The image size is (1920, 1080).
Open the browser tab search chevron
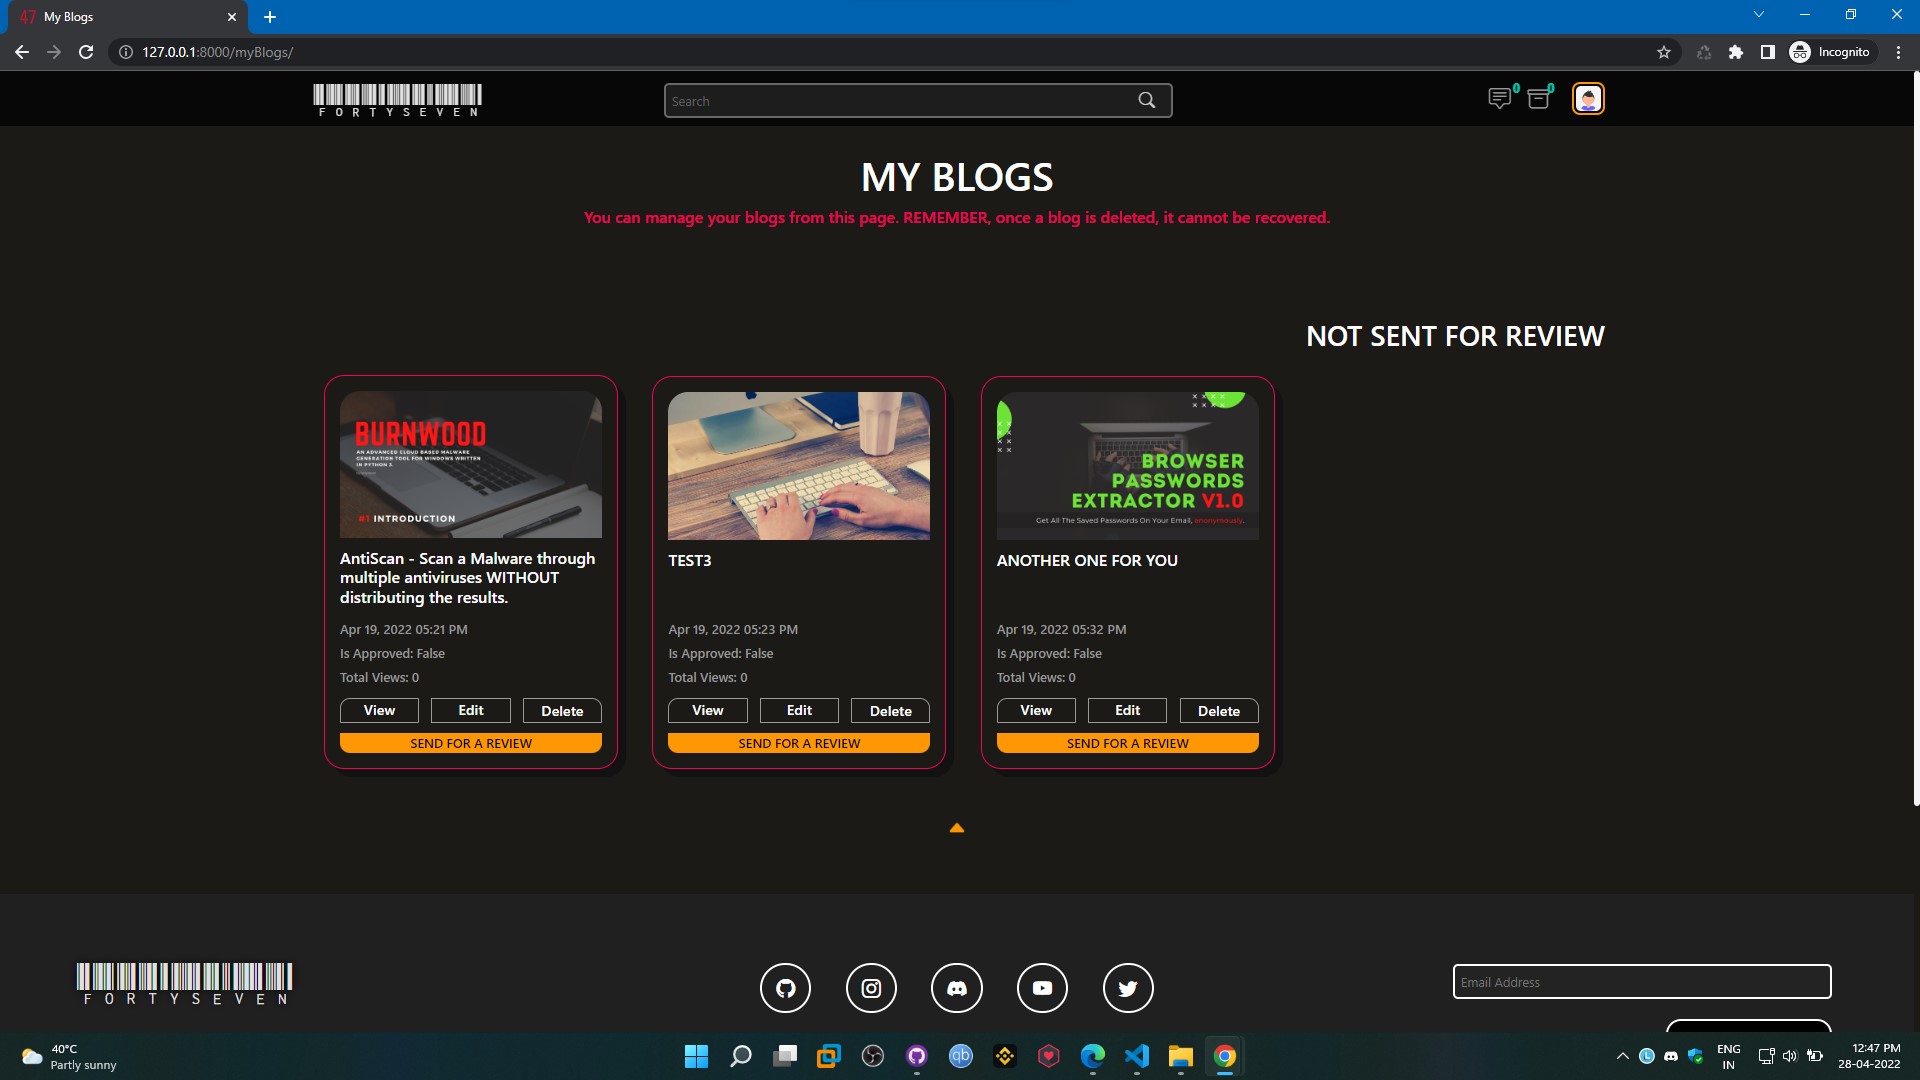1759,15
